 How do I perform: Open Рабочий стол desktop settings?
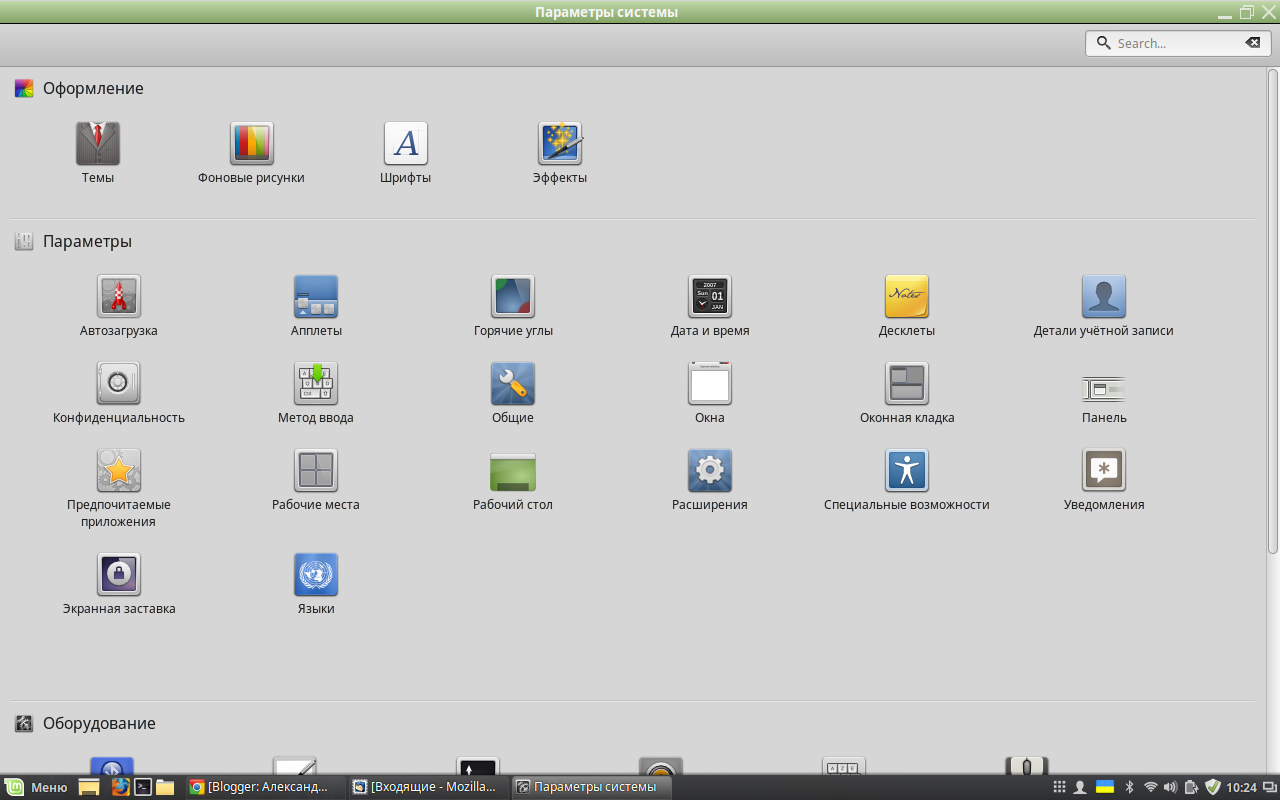(513, 472)
